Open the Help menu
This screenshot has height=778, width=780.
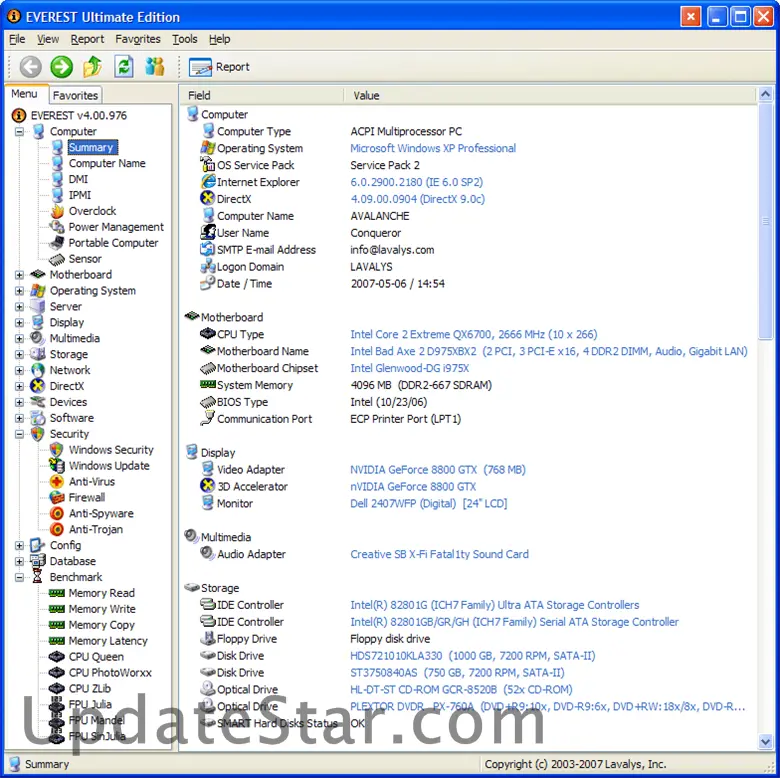(219, 39)
